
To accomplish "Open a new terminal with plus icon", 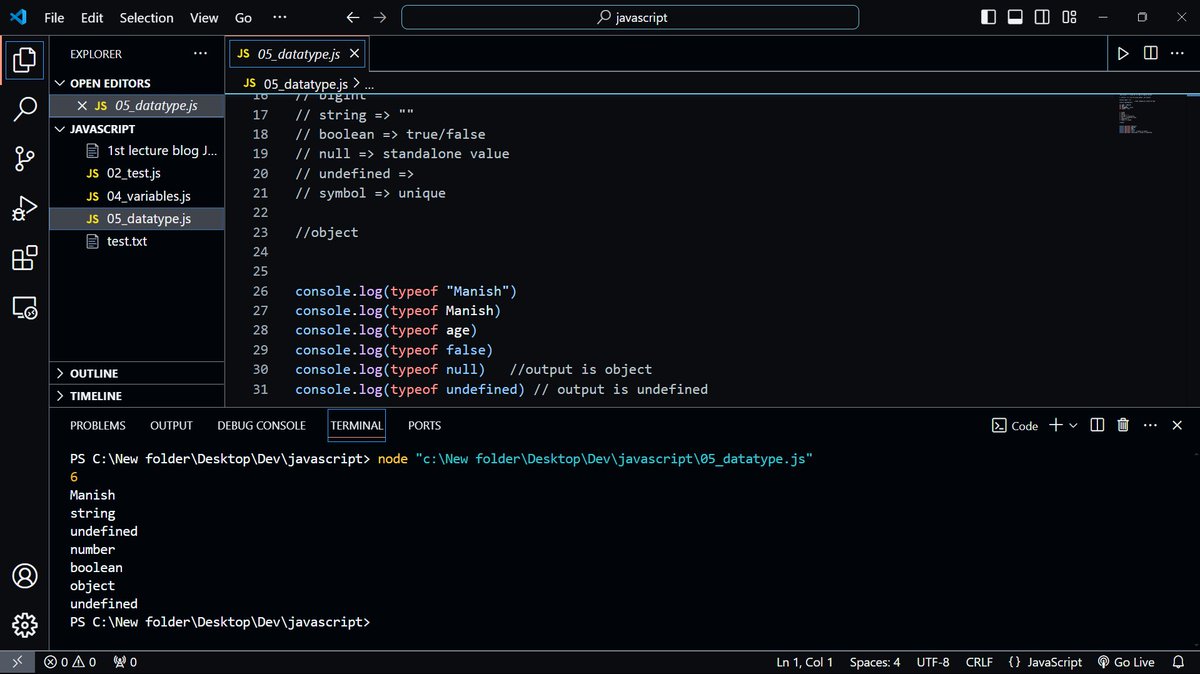I will point(1058,425).
